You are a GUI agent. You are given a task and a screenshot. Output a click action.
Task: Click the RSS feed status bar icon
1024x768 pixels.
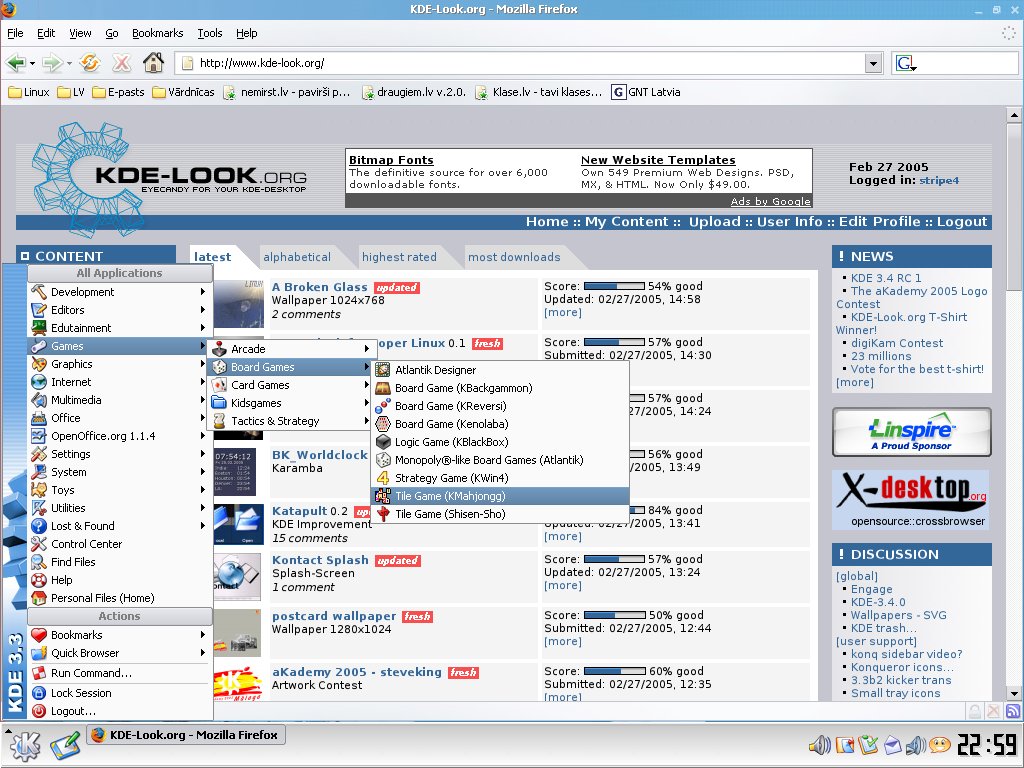tap(1013, 711)
